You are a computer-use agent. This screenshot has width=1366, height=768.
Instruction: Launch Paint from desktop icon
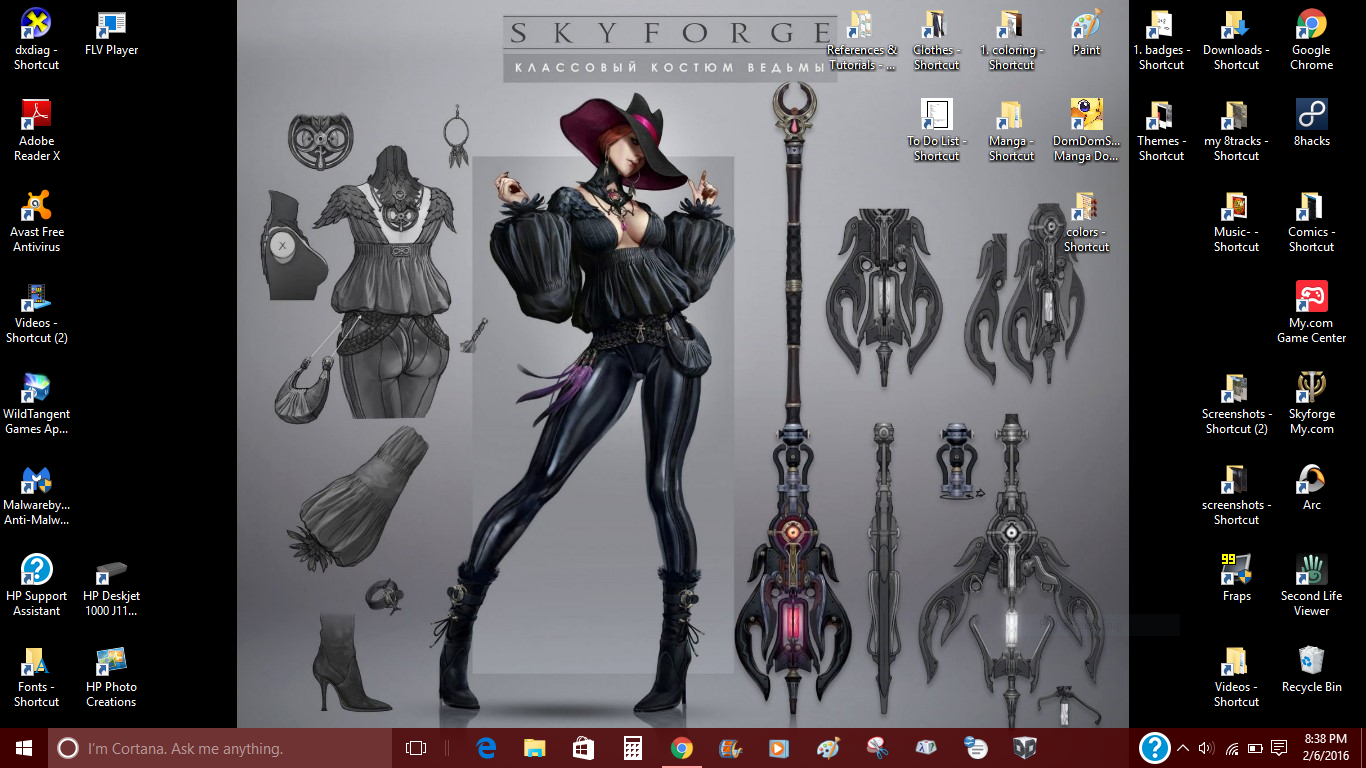click(1086, 33)
